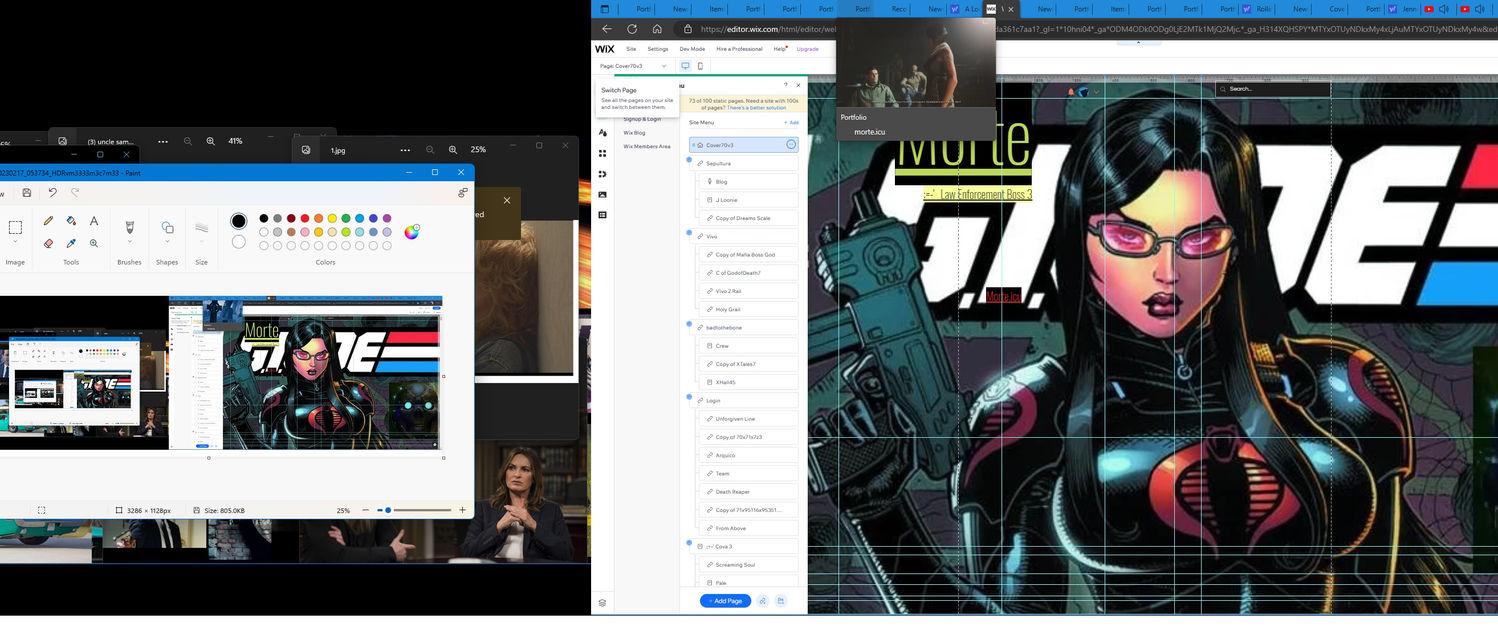Open options circle on Cover70v3 page row
1498x643 pixels.
point(790,145)
